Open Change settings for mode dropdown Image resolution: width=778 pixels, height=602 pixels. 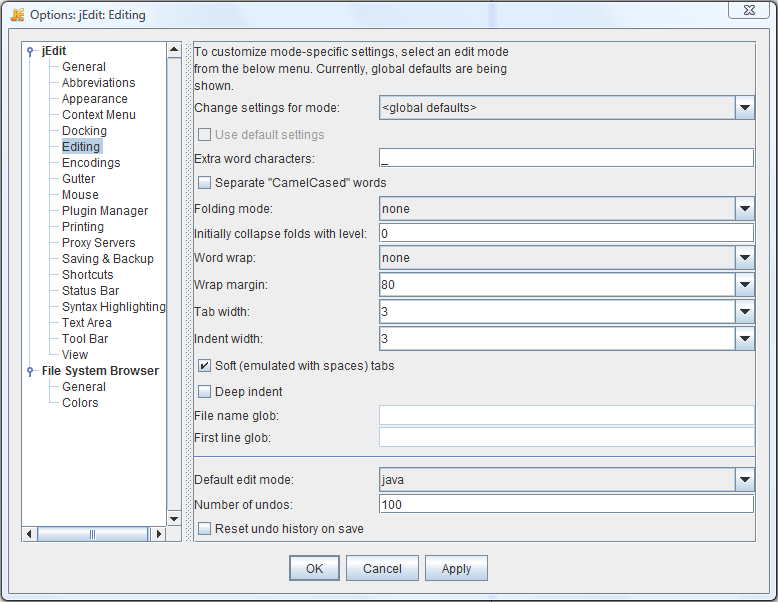point(567,108)
